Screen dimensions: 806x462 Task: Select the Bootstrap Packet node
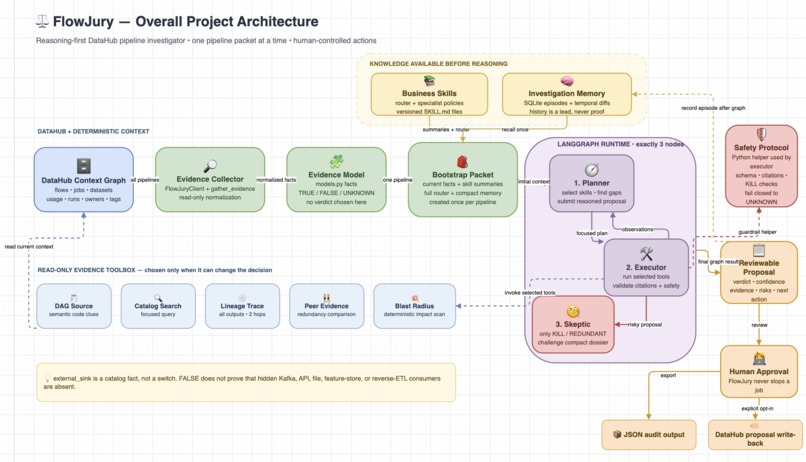point(463,179)
